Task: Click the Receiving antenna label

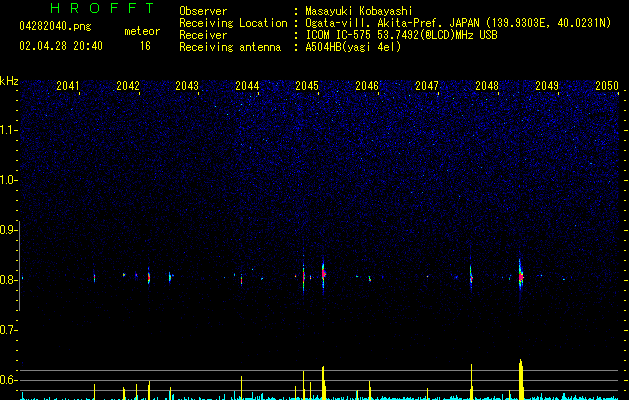Action: click(230, 47)
